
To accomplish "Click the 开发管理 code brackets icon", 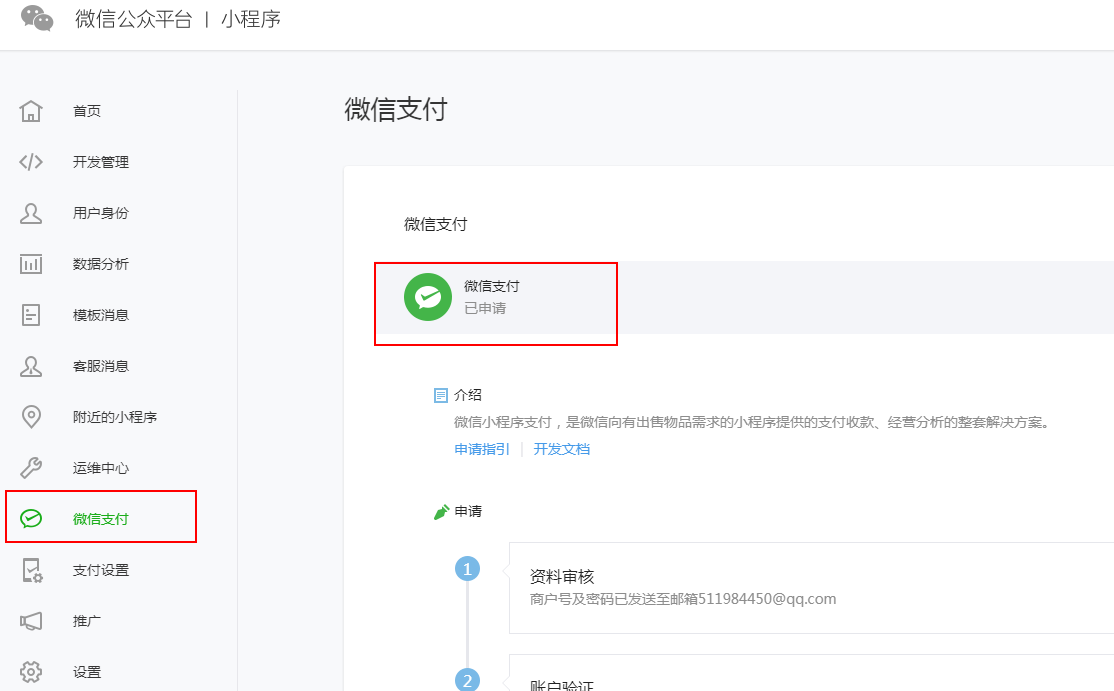I will click(x=31, y=162).
